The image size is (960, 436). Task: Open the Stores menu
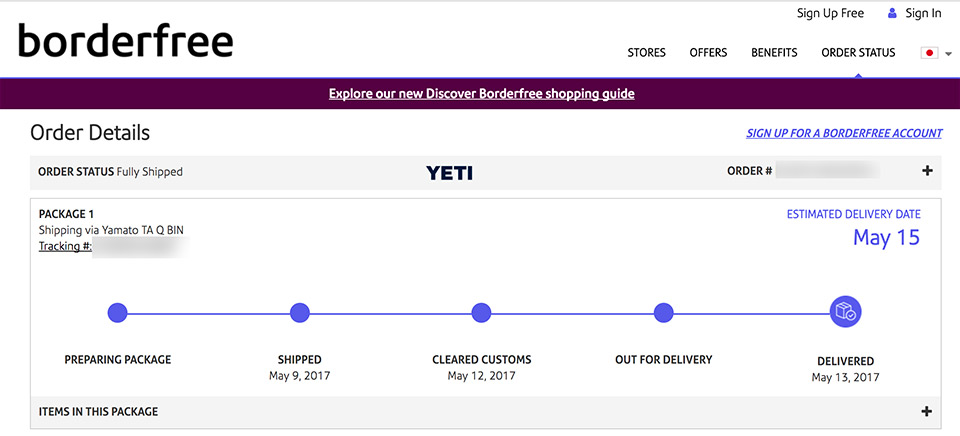coord(646,53)
